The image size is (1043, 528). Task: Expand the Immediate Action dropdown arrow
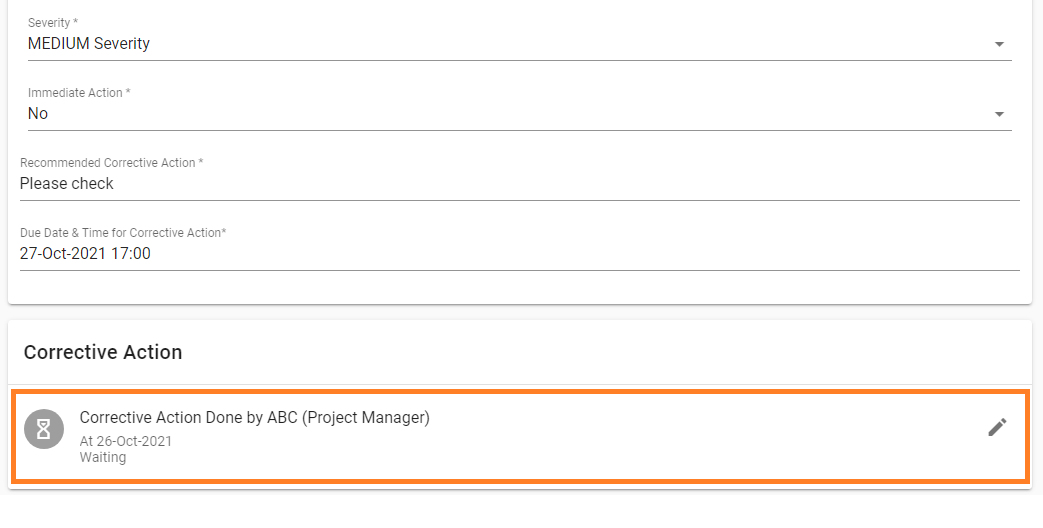coord(999,114)
